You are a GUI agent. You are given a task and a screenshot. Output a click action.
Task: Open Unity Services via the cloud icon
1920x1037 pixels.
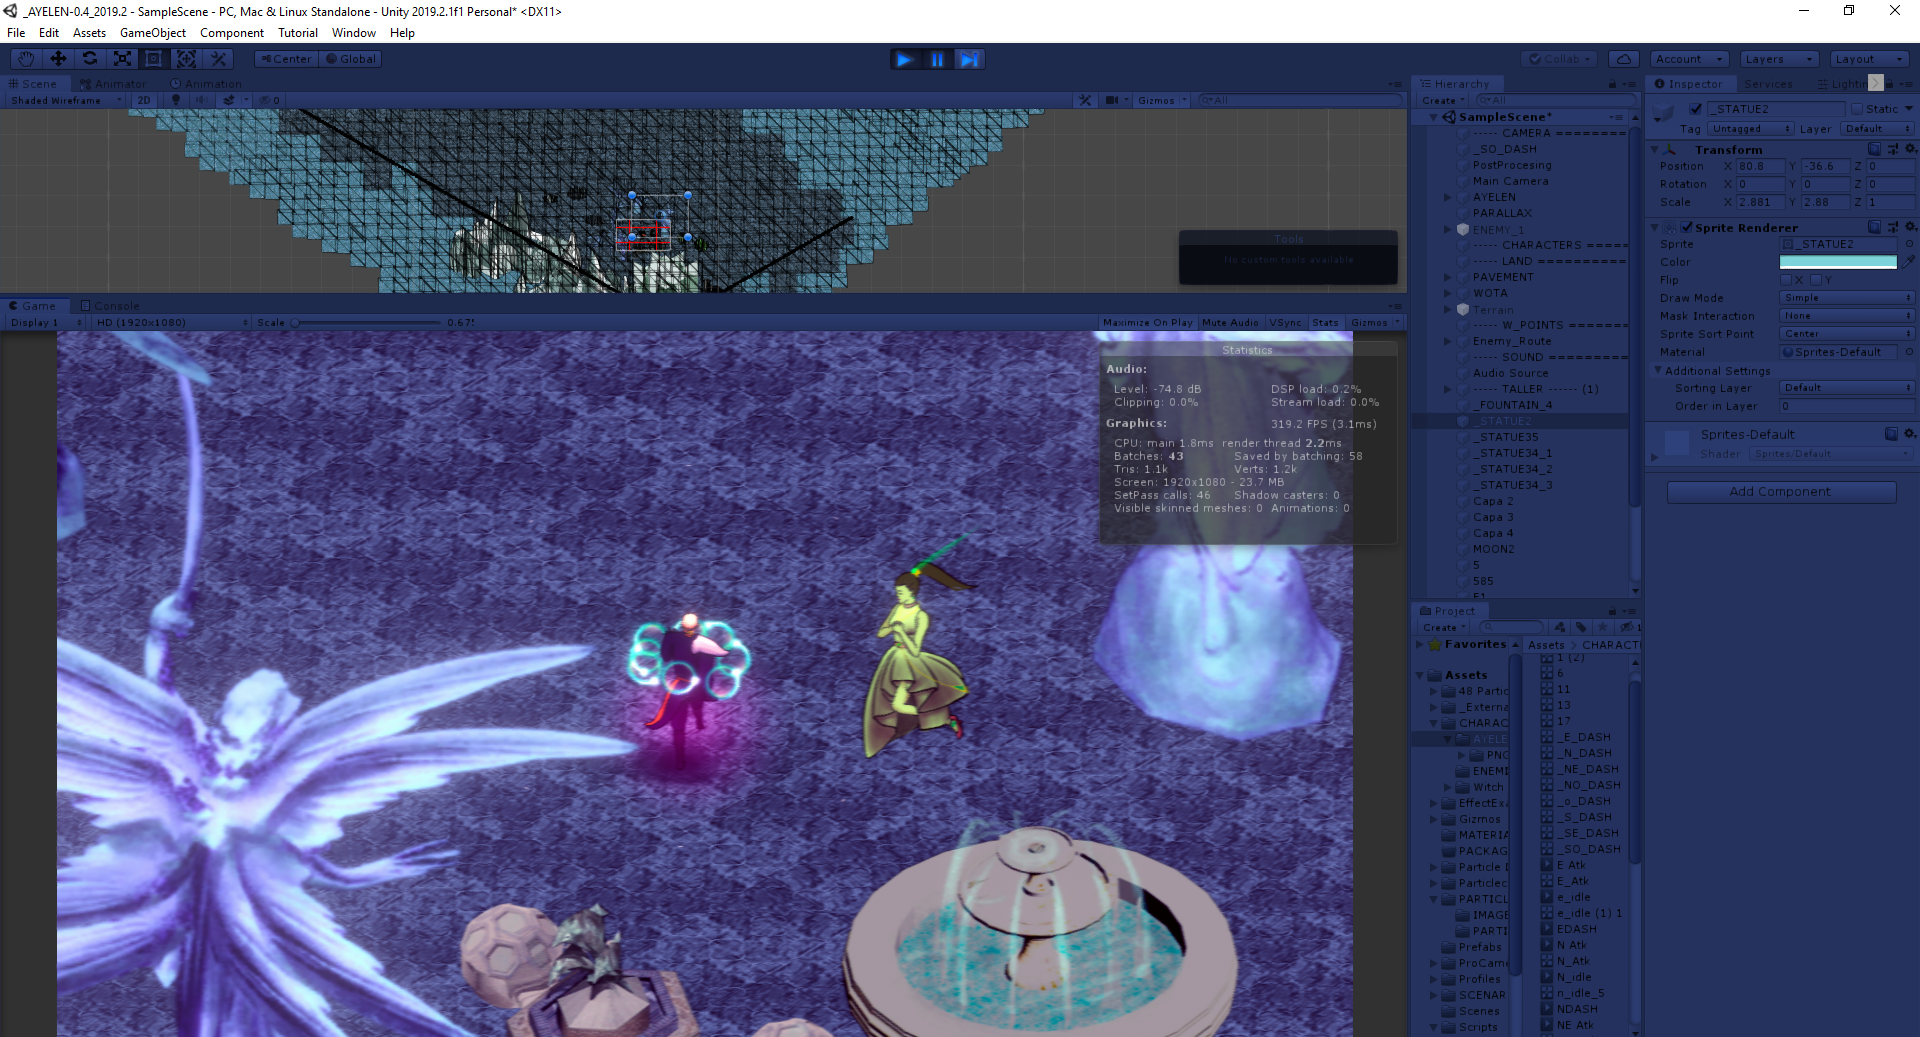pyautogui.click(x=1625, y=59)
